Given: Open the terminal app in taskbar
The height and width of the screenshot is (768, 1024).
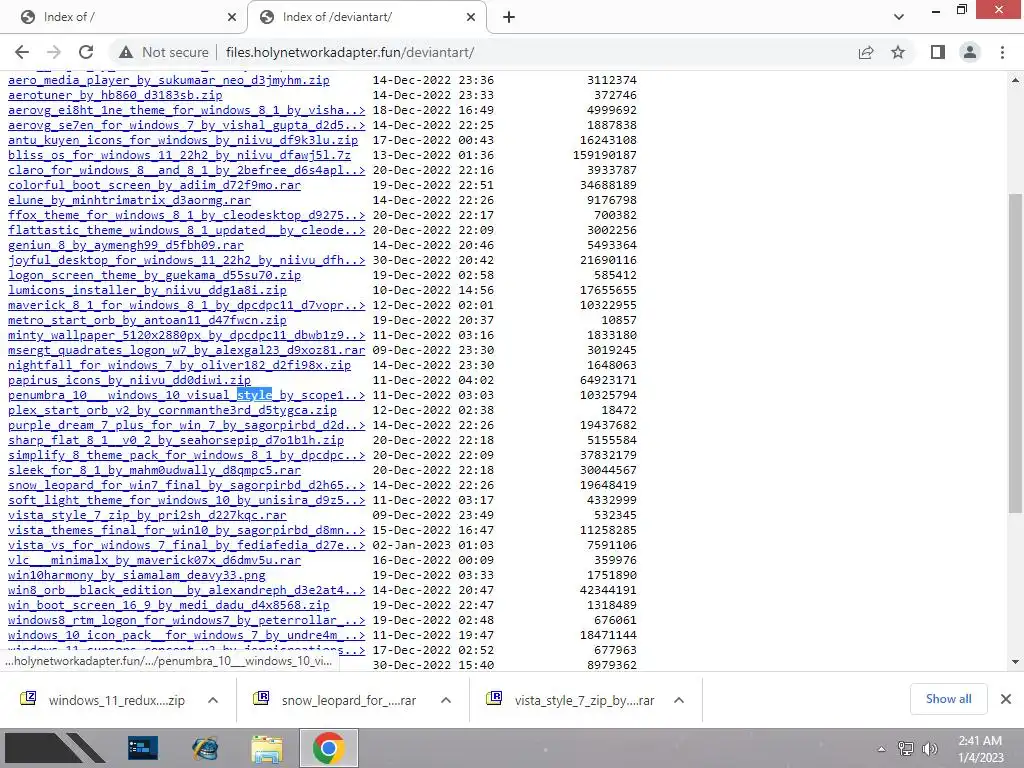Looking at the screenshot, I should coord(142,748).
